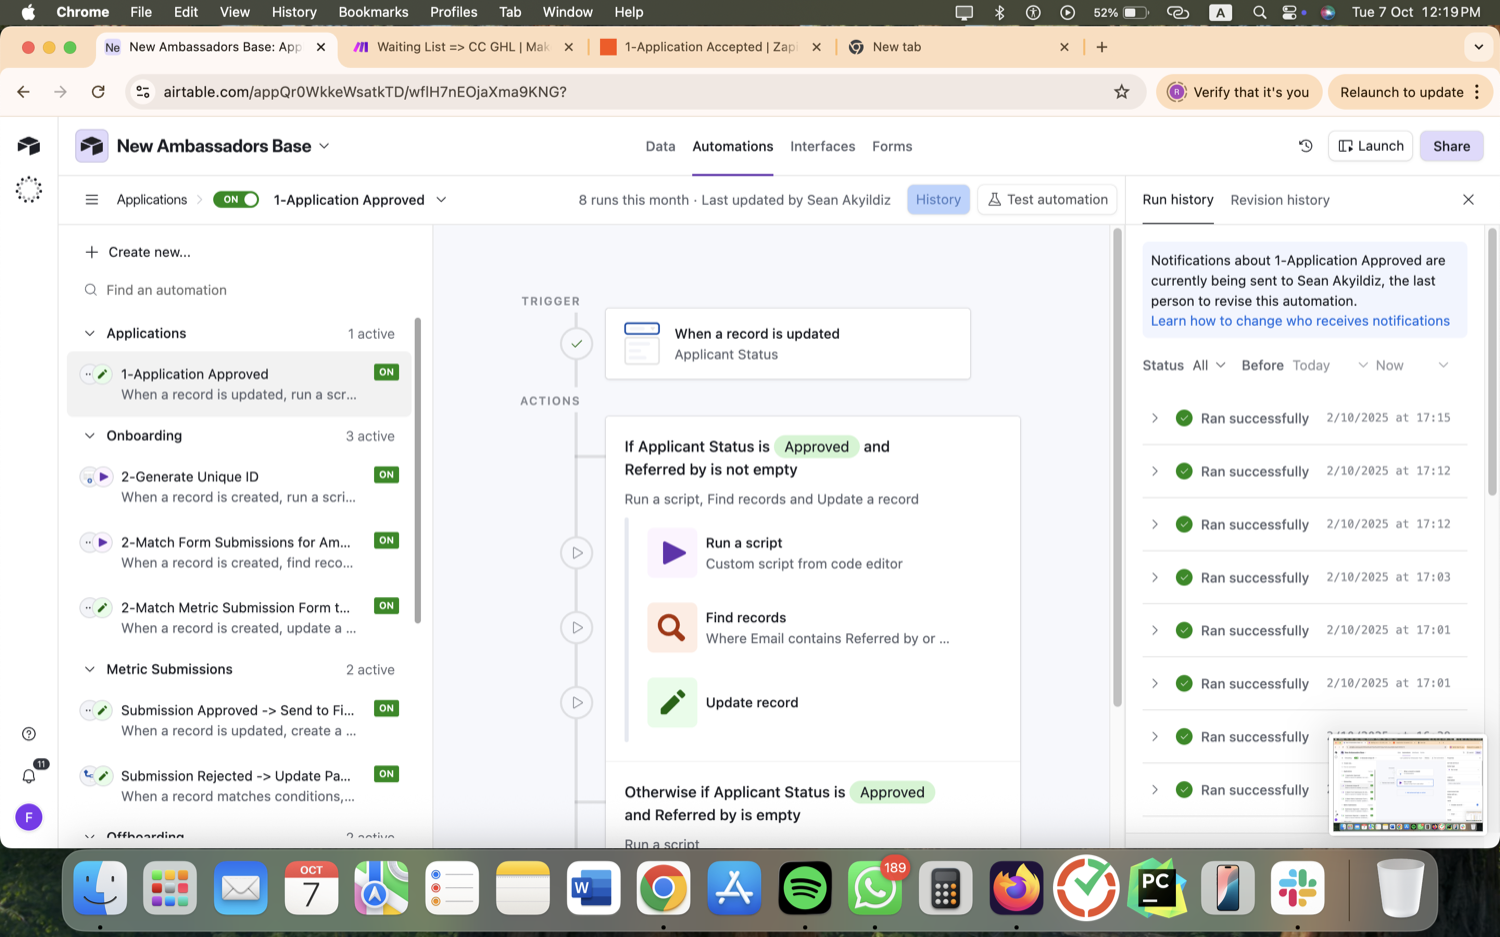Switch to the Data tab
The height and width of the screenshot is (937, 1500).
coord(660,146)
